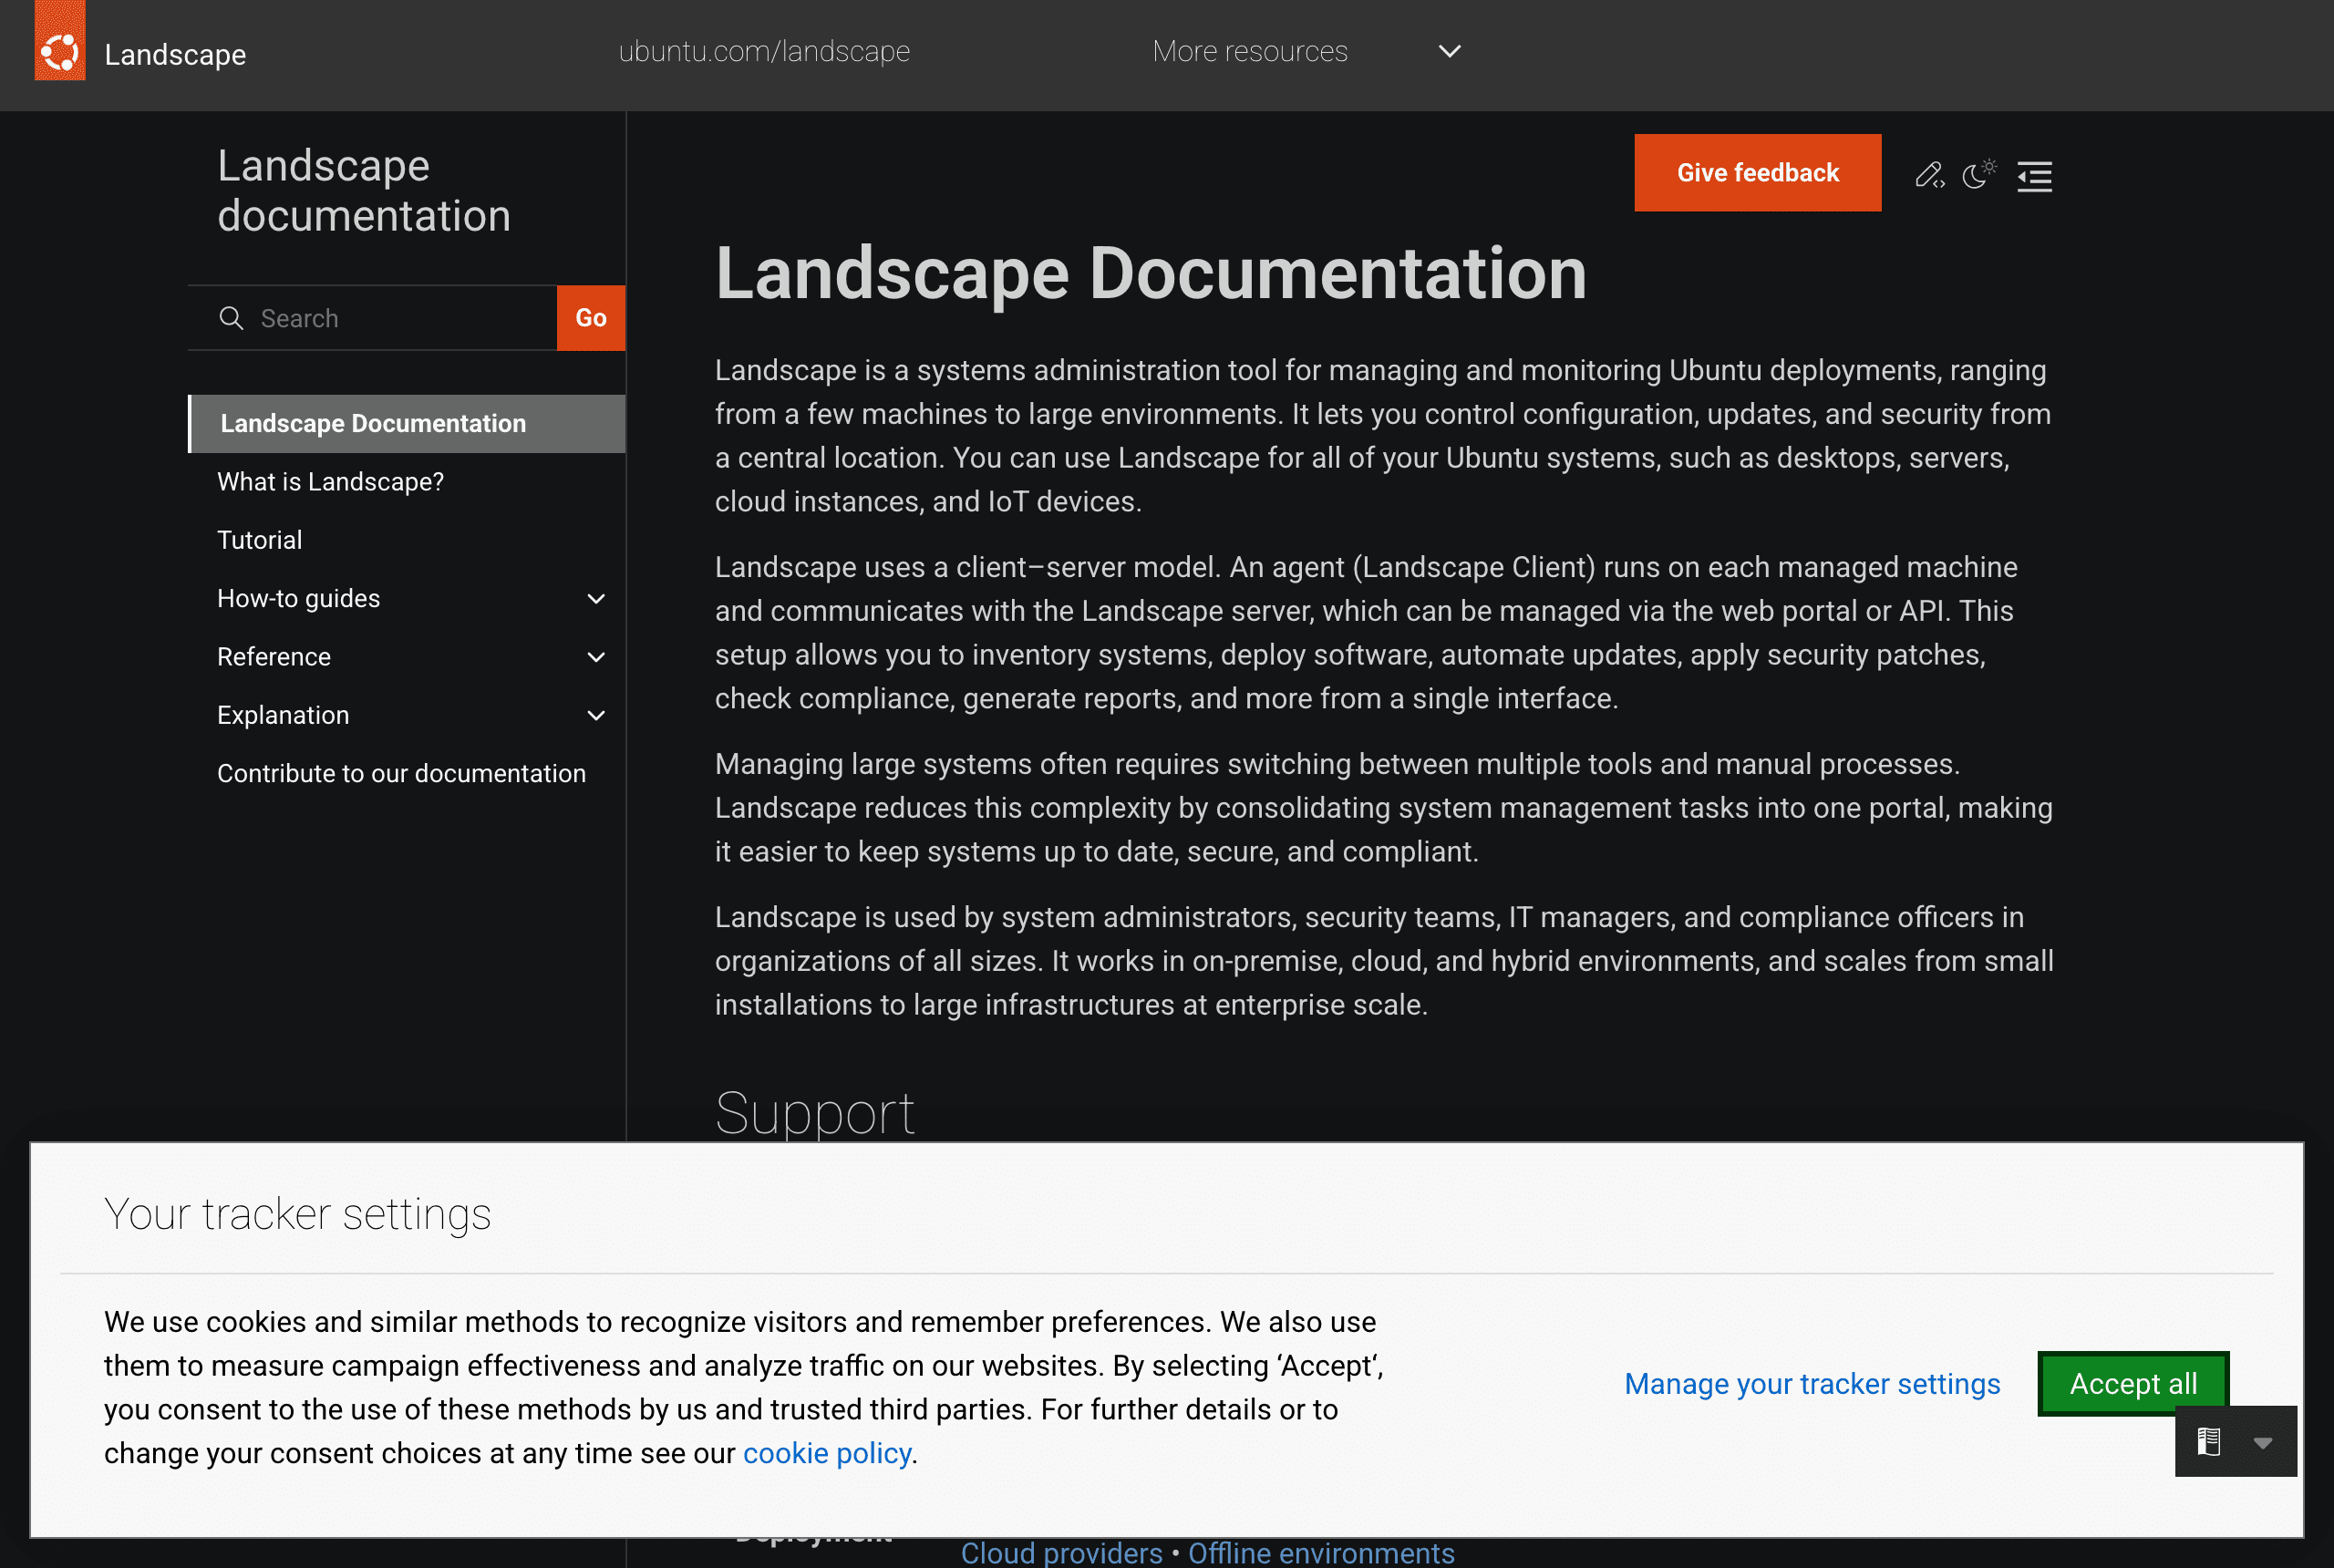Click the Give feedback button

tap(1757, 173)
